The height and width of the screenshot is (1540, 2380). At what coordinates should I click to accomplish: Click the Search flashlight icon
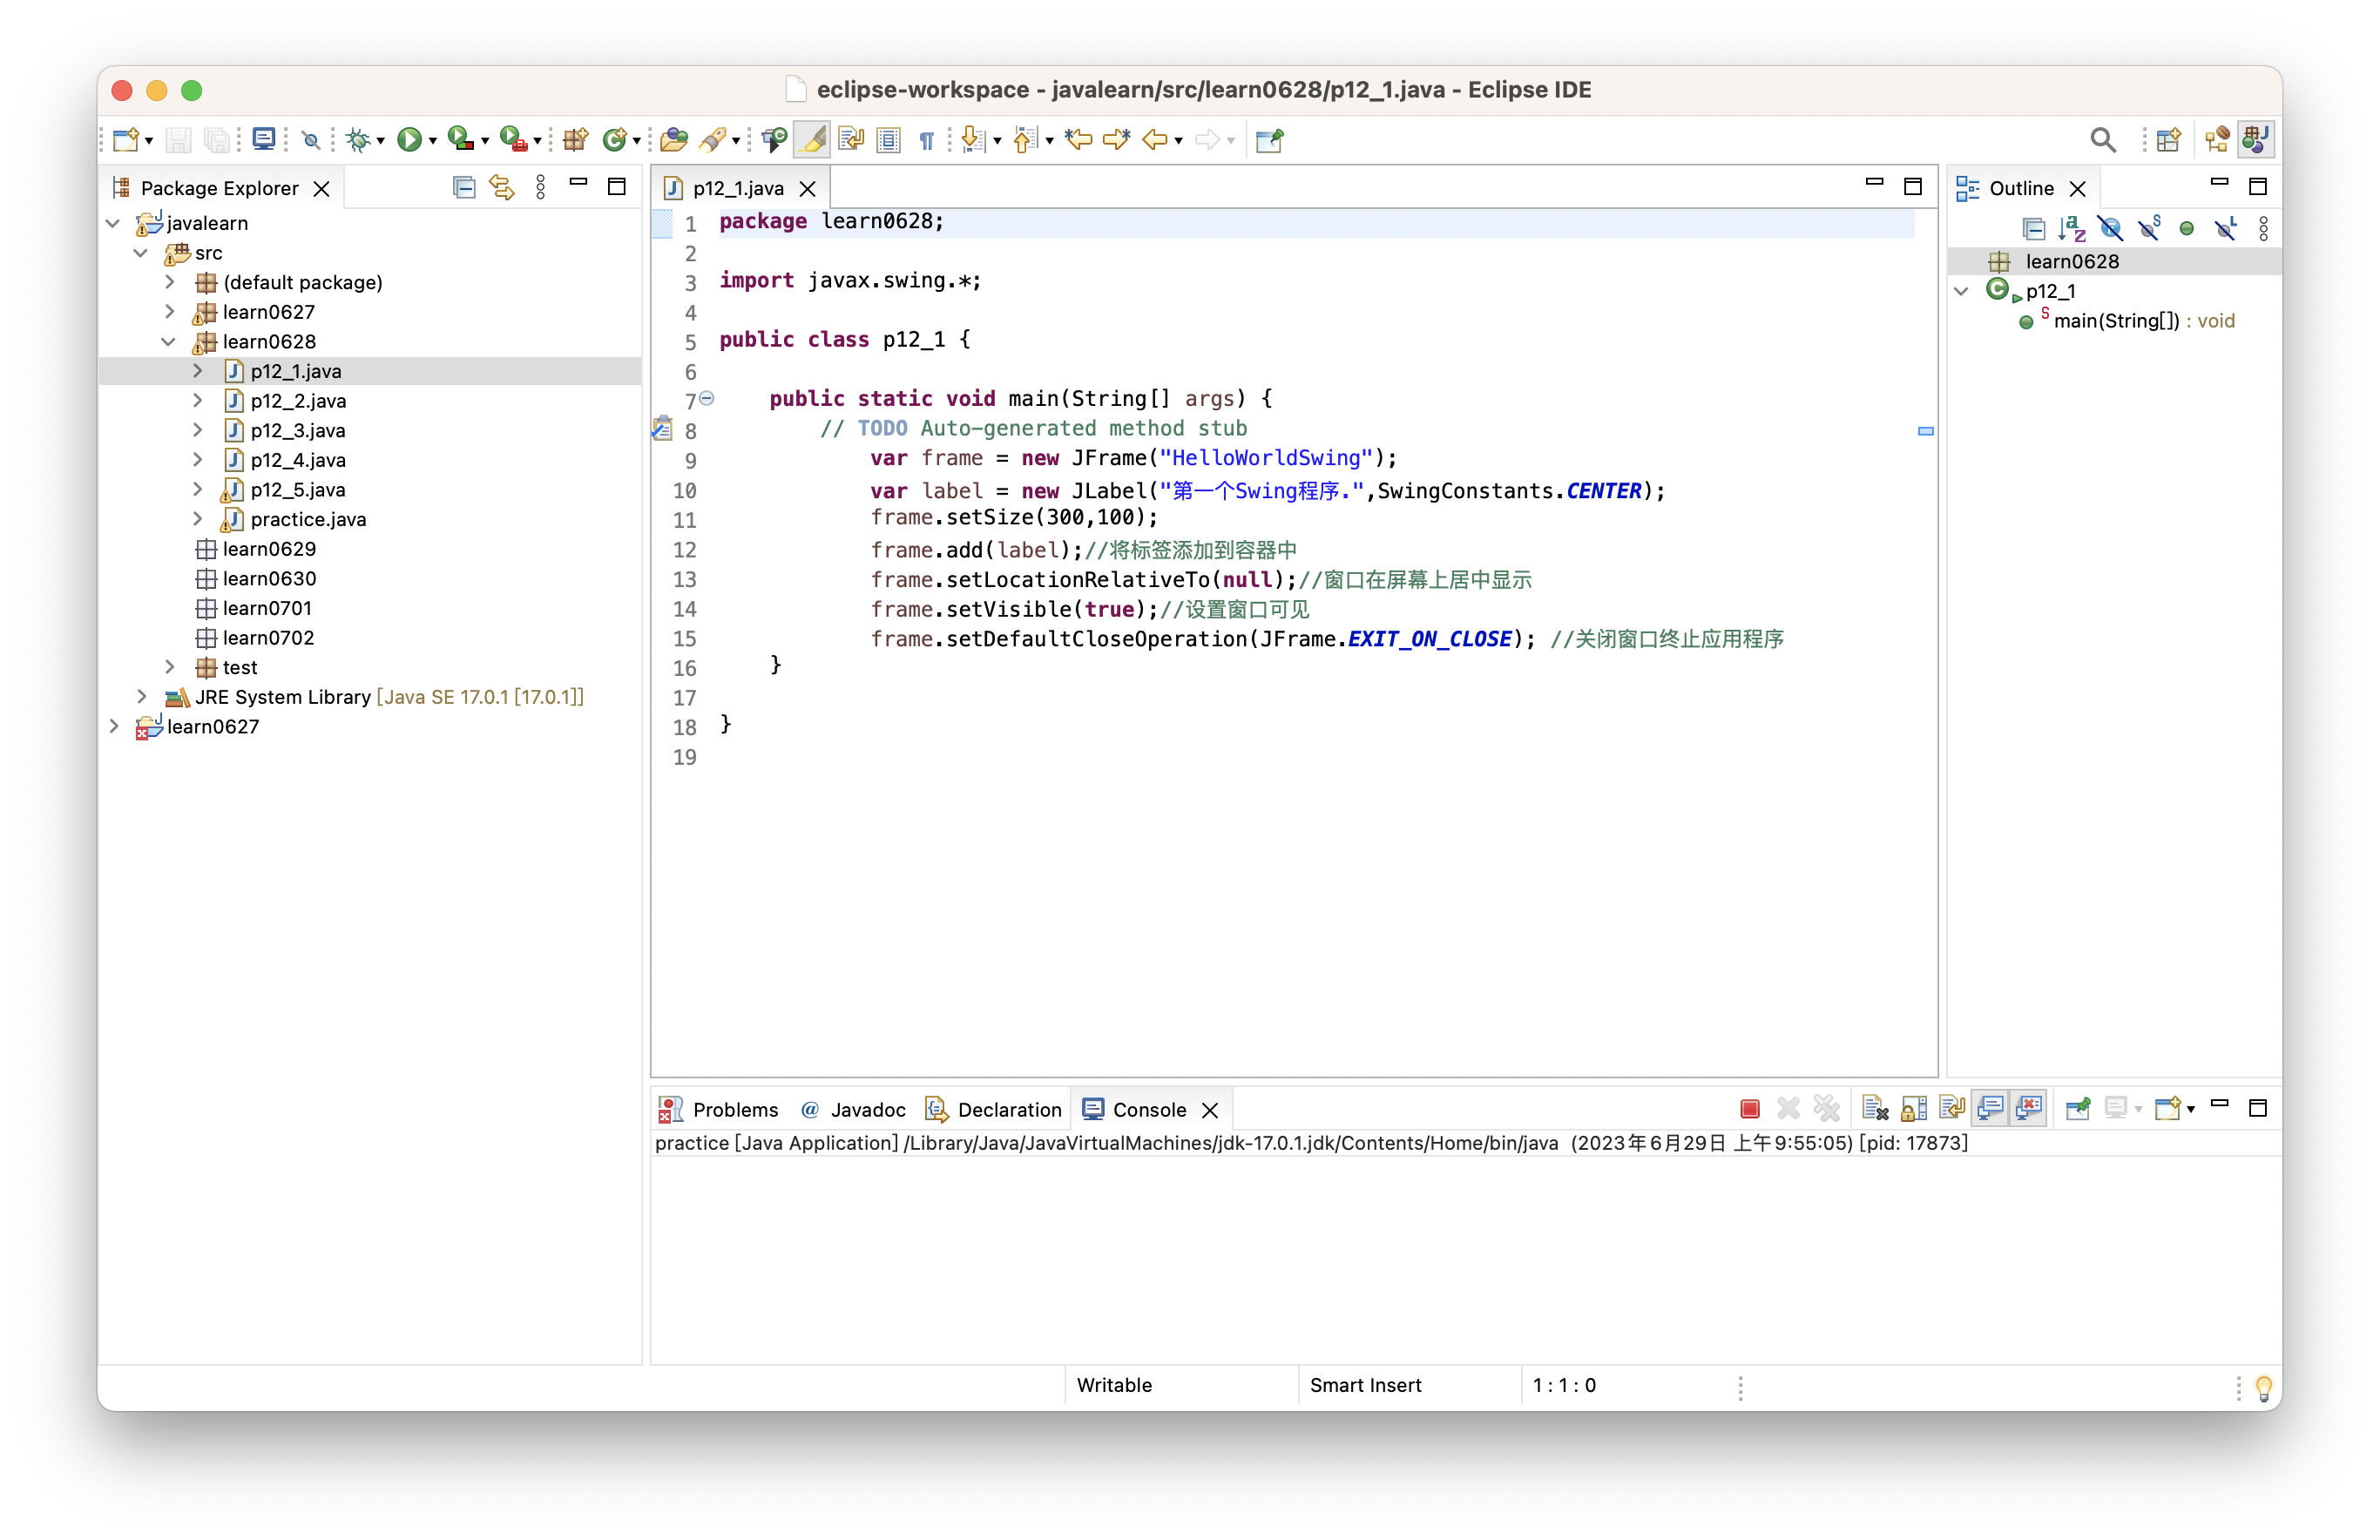[712, 140]
